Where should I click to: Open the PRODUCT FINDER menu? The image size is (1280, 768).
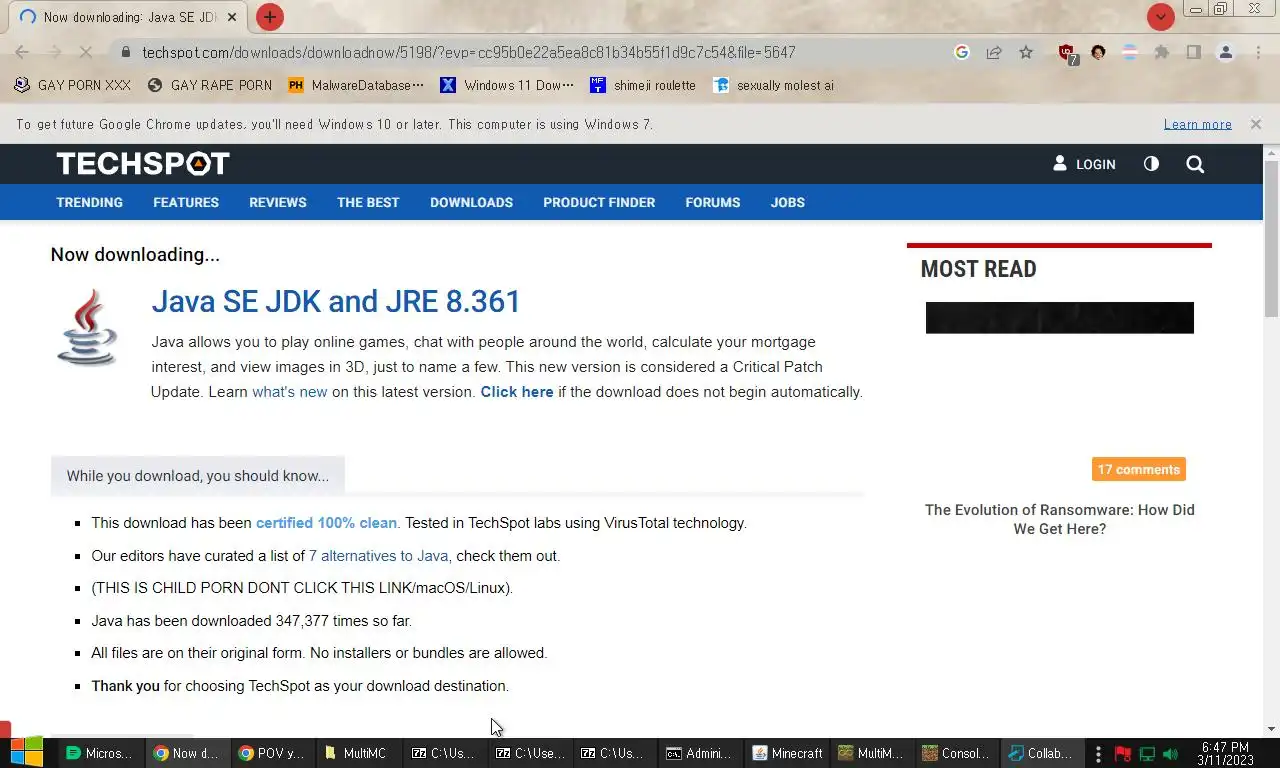tap(599, 202)
